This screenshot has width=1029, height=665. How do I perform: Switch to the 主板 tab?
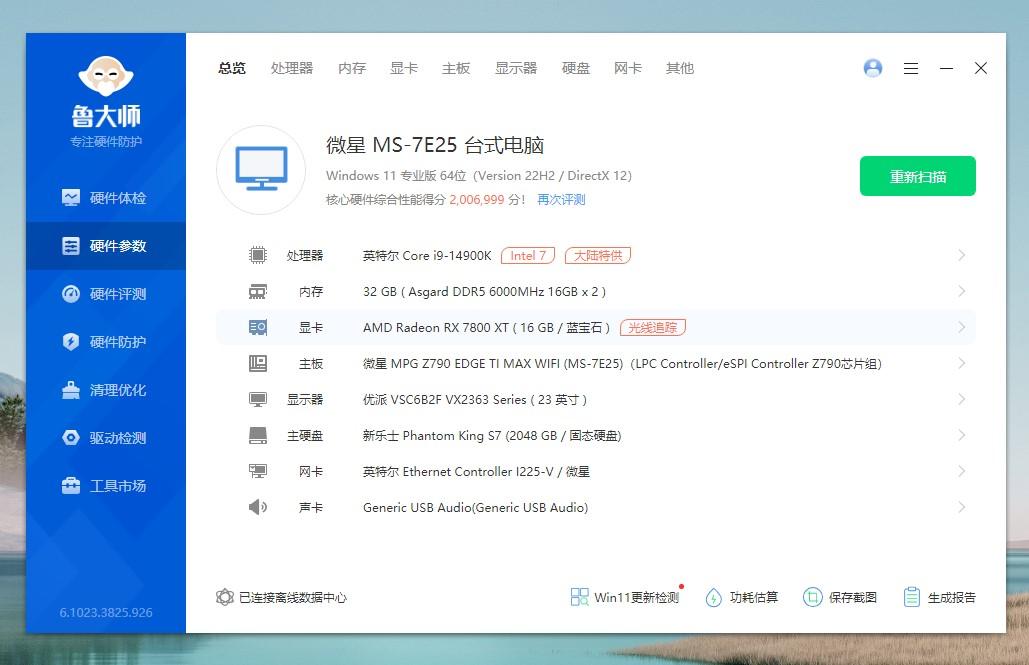point(456,68)
